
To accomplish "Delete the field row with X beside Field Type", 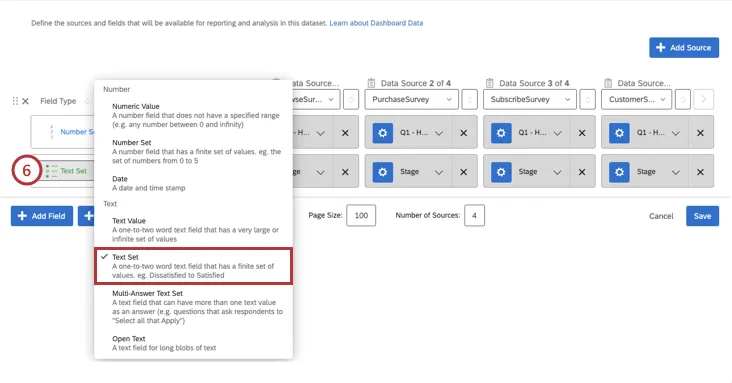I will pyautogui.click(x=26, y=101).
